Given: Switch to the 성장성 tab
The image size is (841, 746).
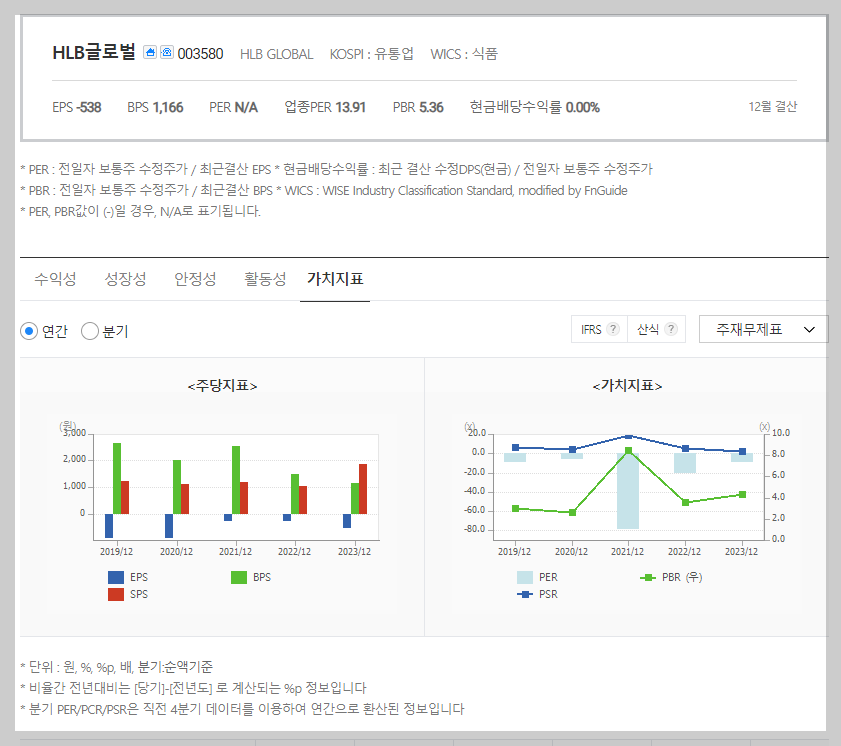Looking at the screenshot, I should point(125,279).
